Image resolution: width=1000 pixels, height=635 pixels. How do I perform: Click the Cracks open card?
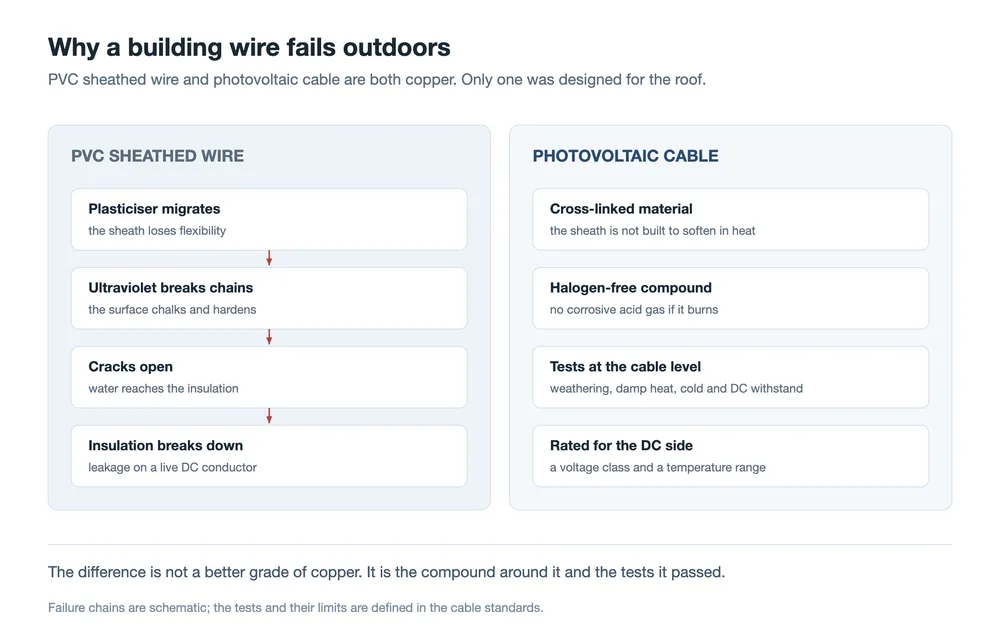click(x=269, y=377)
